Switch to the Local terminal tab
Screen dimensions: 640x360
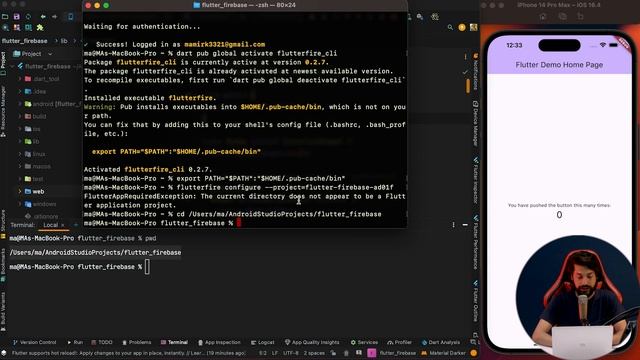click(50, 225)
